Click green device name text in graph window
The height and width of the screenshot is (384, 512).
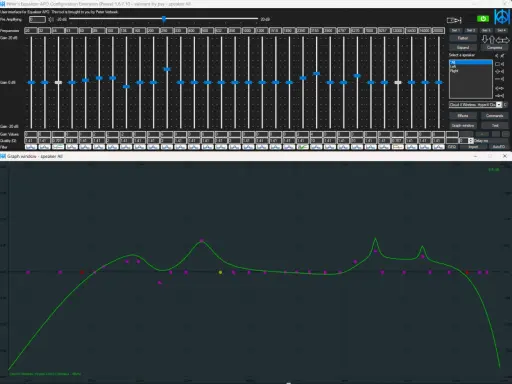click(x=45, y=374)
